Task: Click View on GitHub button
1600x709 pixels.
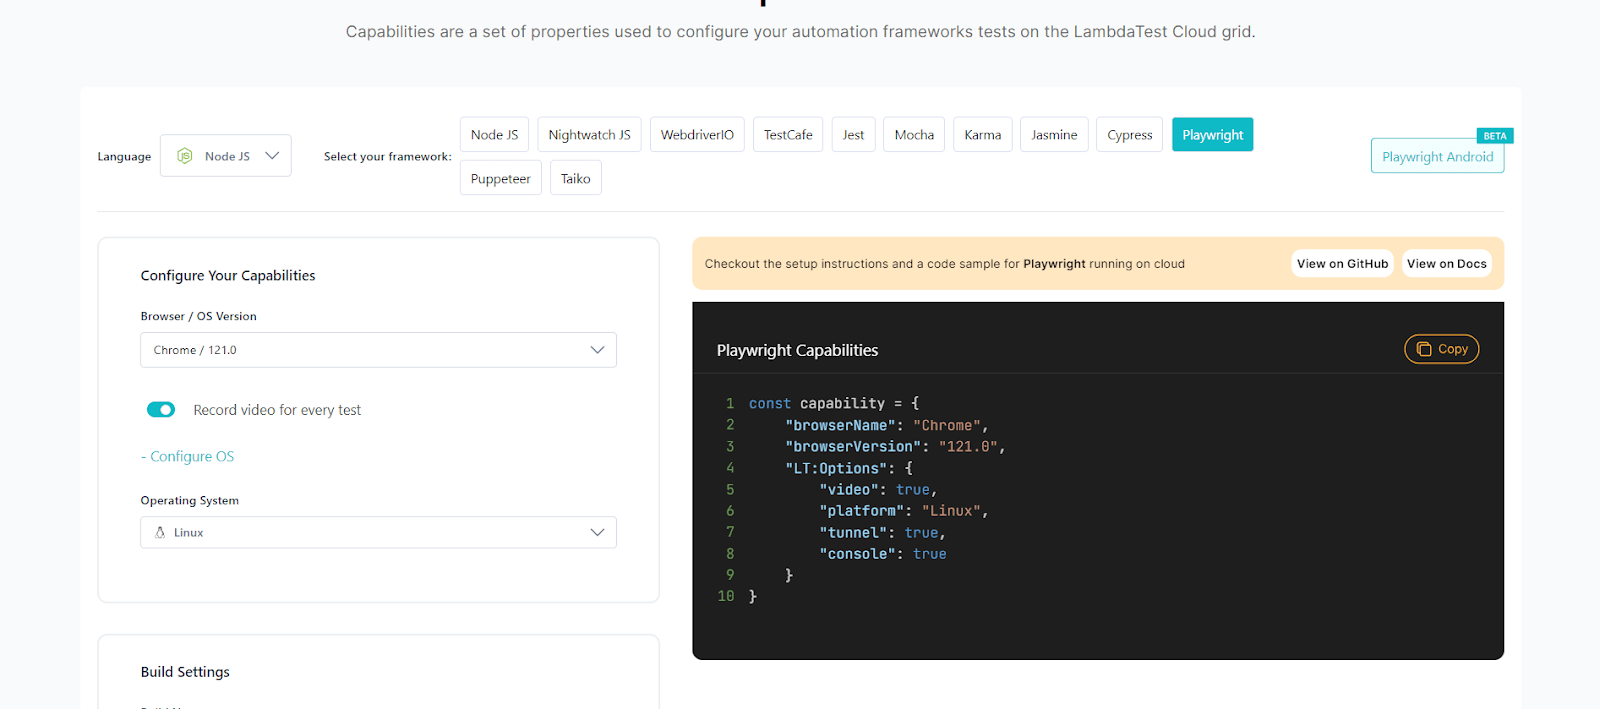Action: click(x=1342, y=264)
